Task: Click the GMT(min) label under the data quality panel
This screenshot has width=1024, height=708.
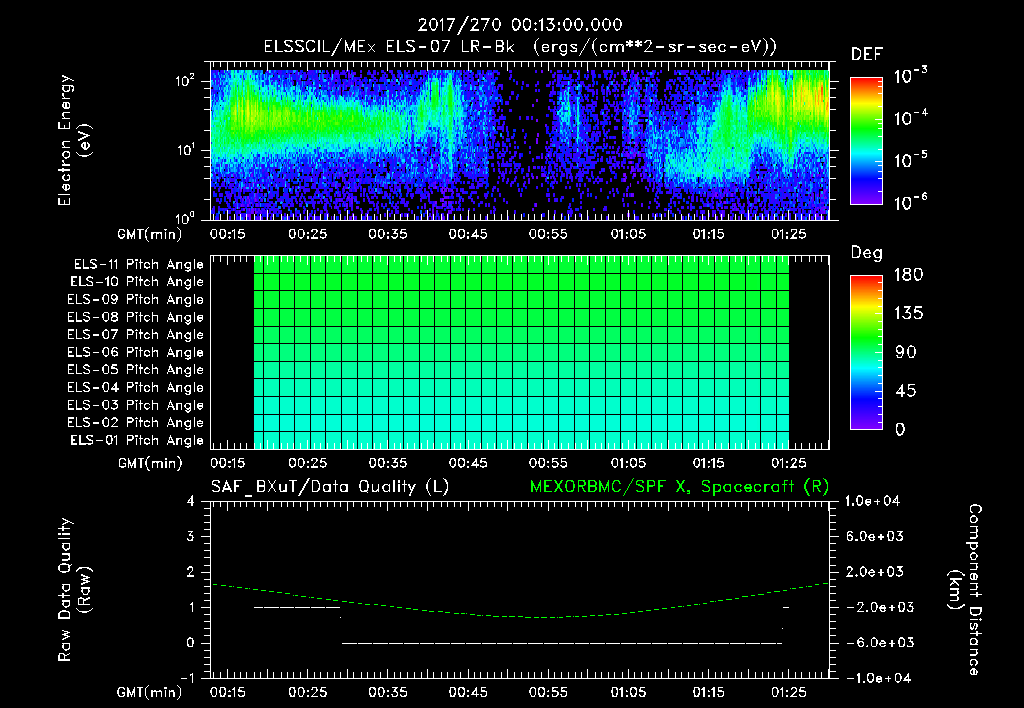Action: tap(150, 692)
